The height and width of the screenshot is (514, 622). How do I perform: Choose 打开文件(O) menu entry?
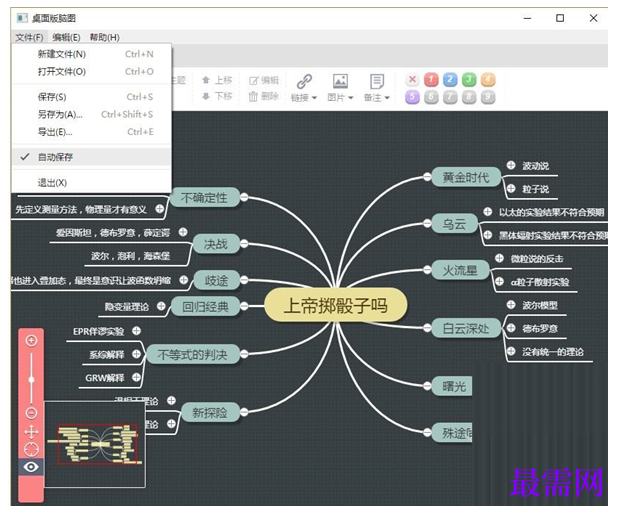click(x=92, y=72)
